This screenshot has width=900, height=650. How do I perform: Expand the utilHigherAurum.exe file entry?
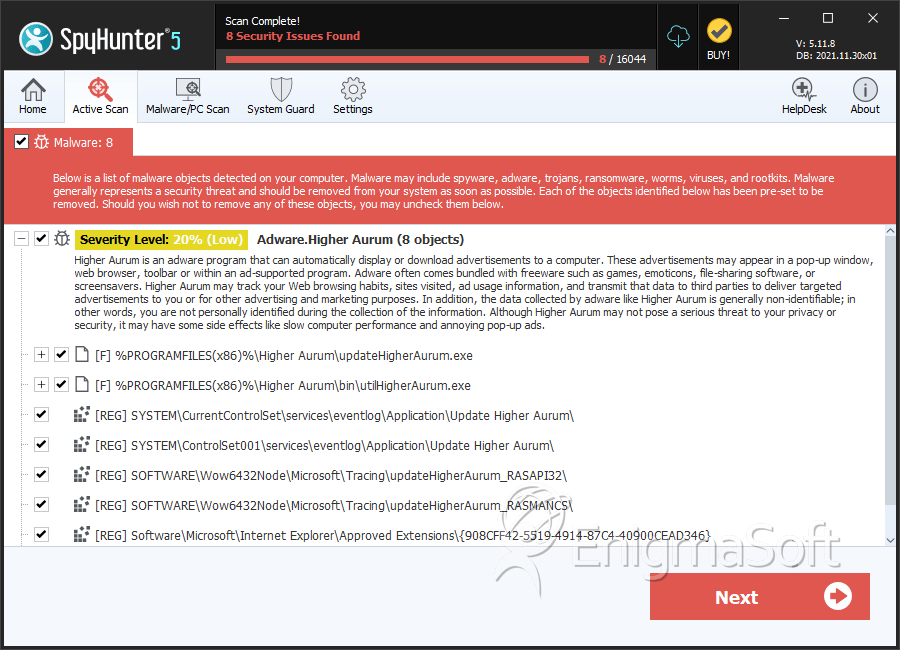pos(41,384)
